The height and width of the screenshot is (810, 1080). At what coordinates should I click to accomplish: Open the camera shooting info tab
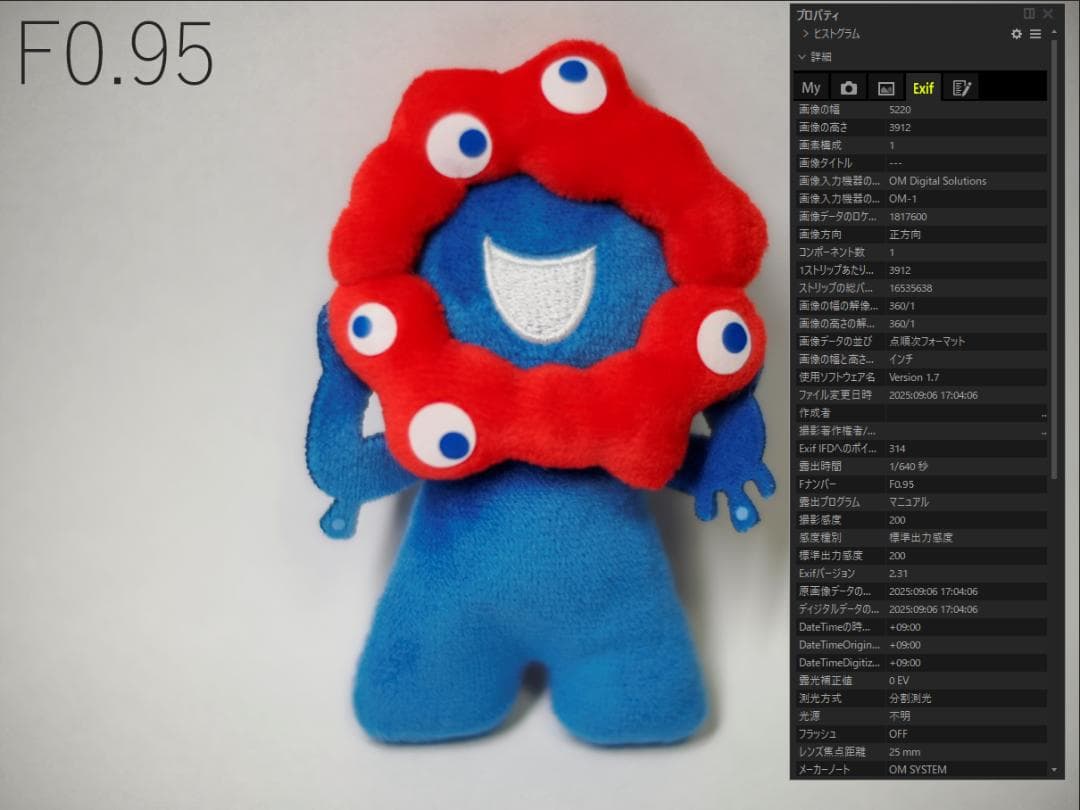848,88
